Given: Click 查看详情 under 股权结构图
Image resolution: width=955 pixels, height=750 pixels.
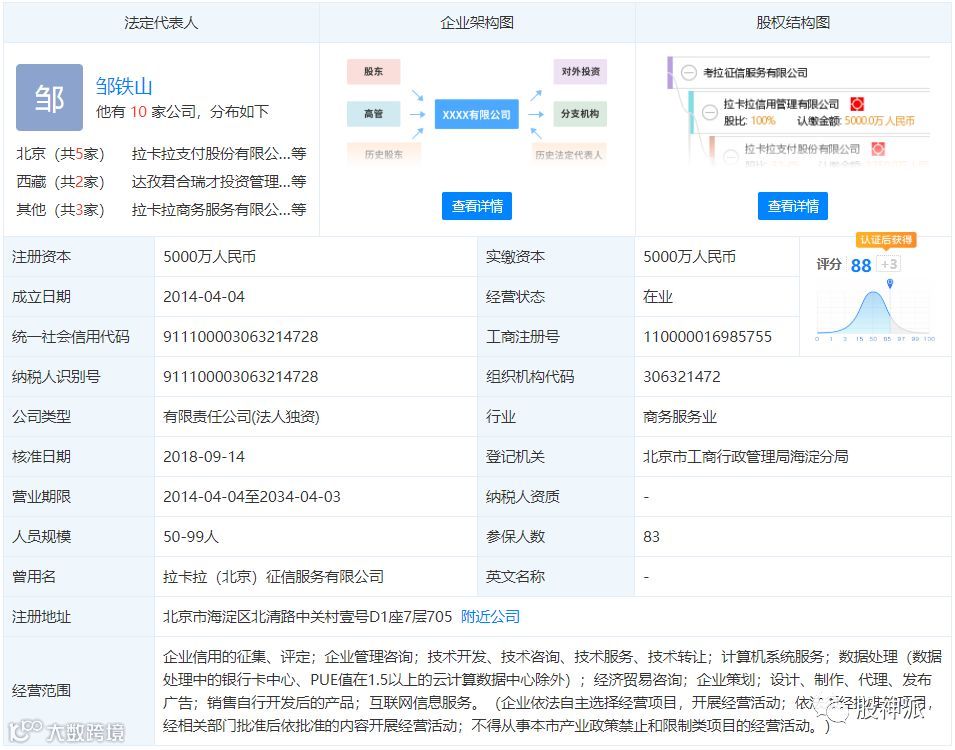Looking at the screenshot, I should tap(792, 206).
